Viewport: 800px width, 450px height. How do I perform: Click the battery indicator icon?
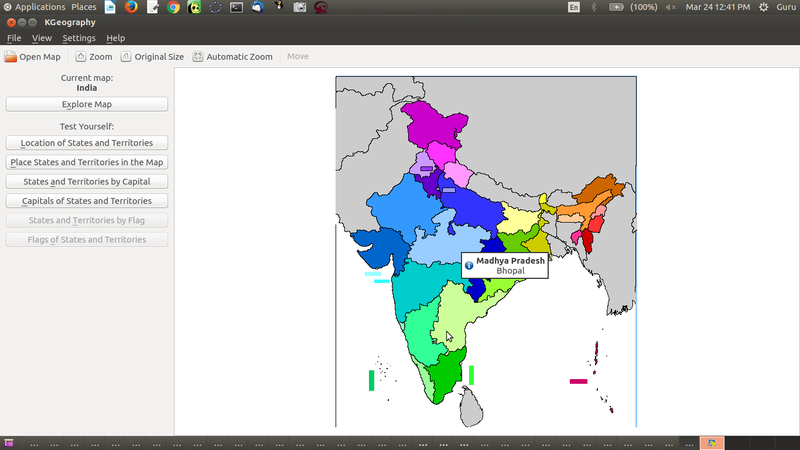[616, 7]
